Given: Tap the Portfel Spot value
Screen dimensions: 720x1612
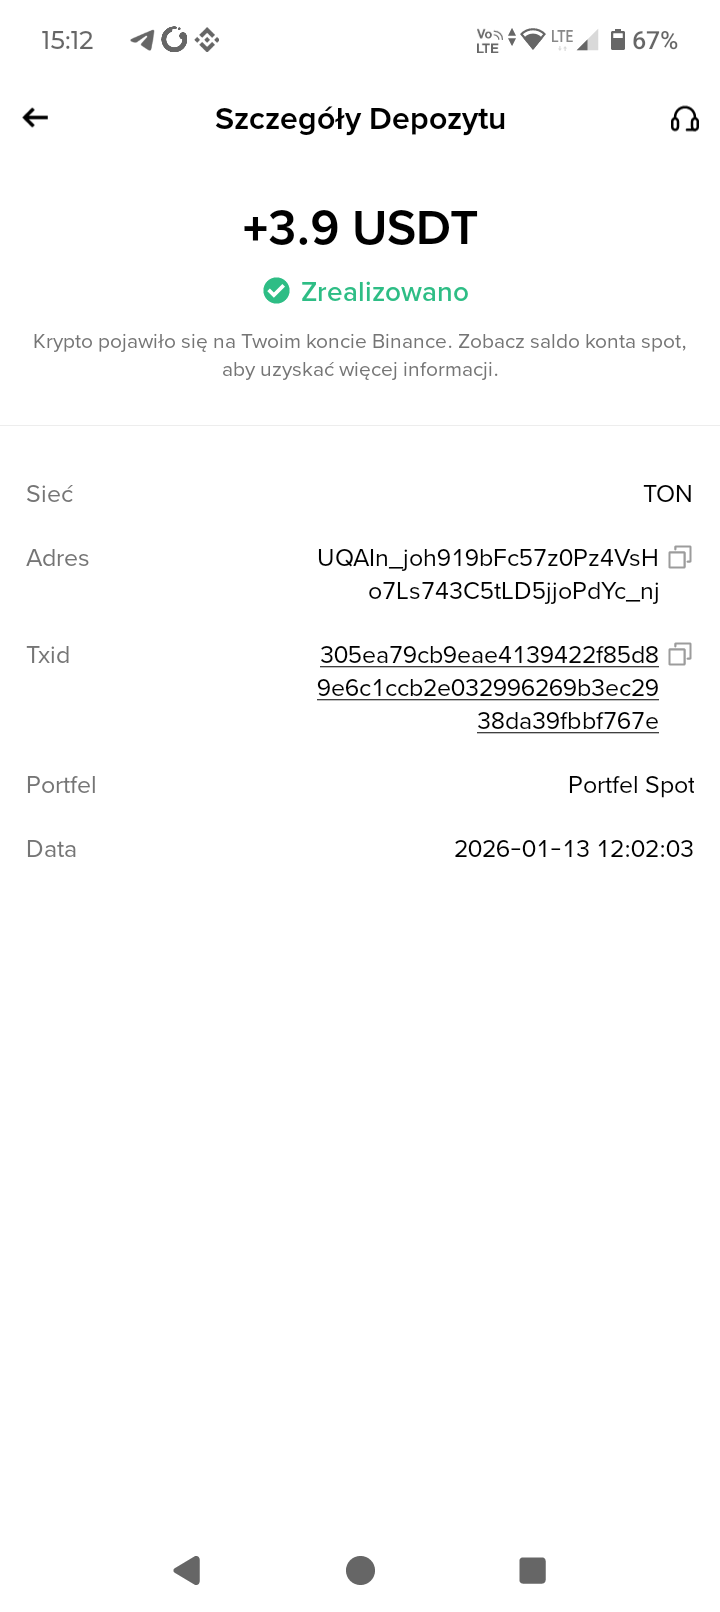Looking at the screenshot, I should pos(631,785).
